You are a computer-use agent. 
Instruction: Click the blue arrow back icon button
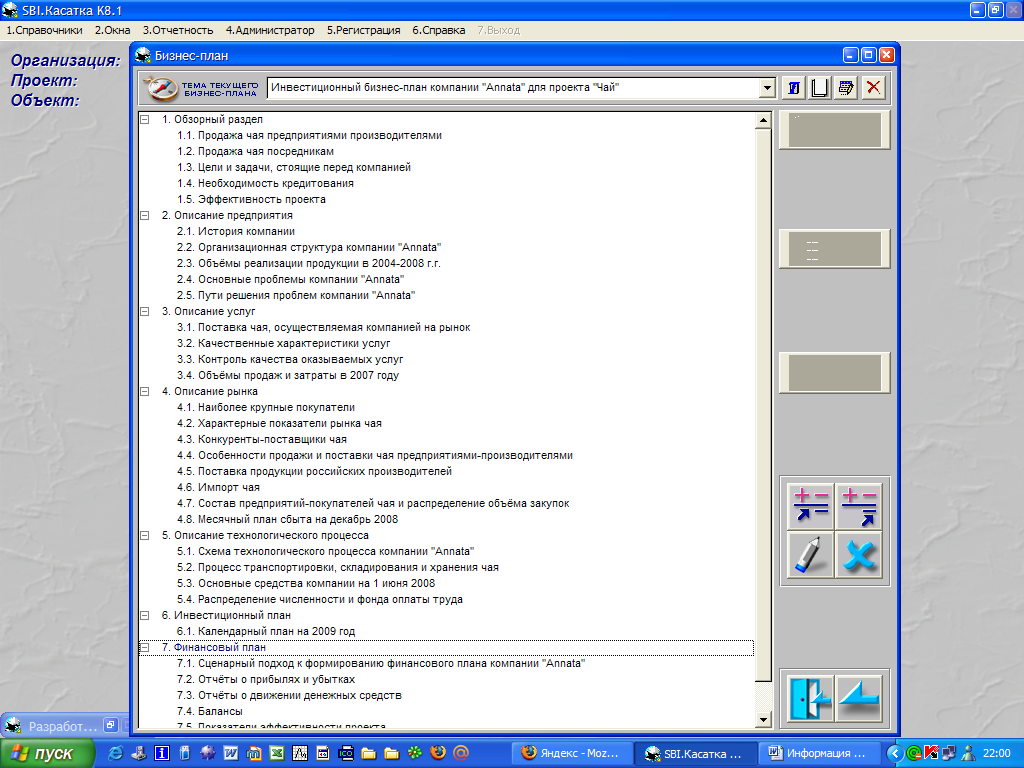tap(859, 699)
